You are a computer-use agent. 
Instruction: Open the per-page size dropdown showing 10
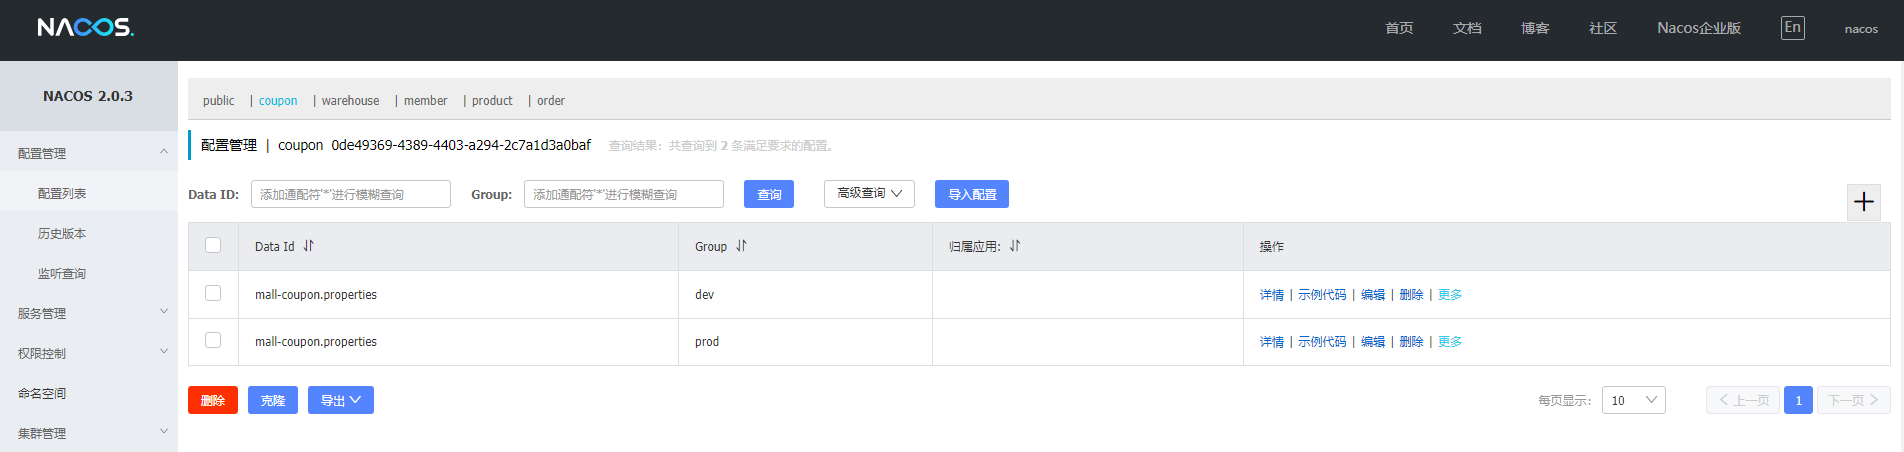coord(1634,400)
